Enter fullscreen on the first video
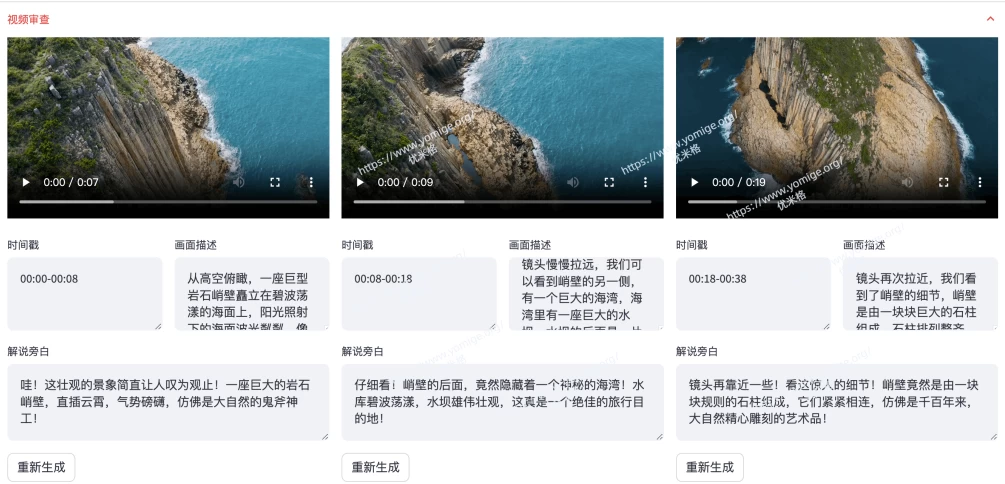 click(x=275, y=183)
